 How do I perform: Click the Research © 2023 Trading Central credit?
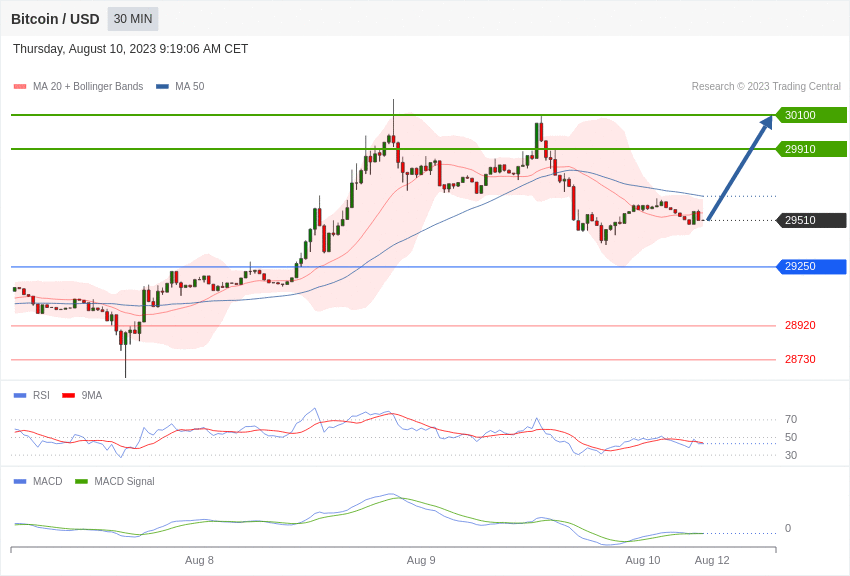[766, 86]
